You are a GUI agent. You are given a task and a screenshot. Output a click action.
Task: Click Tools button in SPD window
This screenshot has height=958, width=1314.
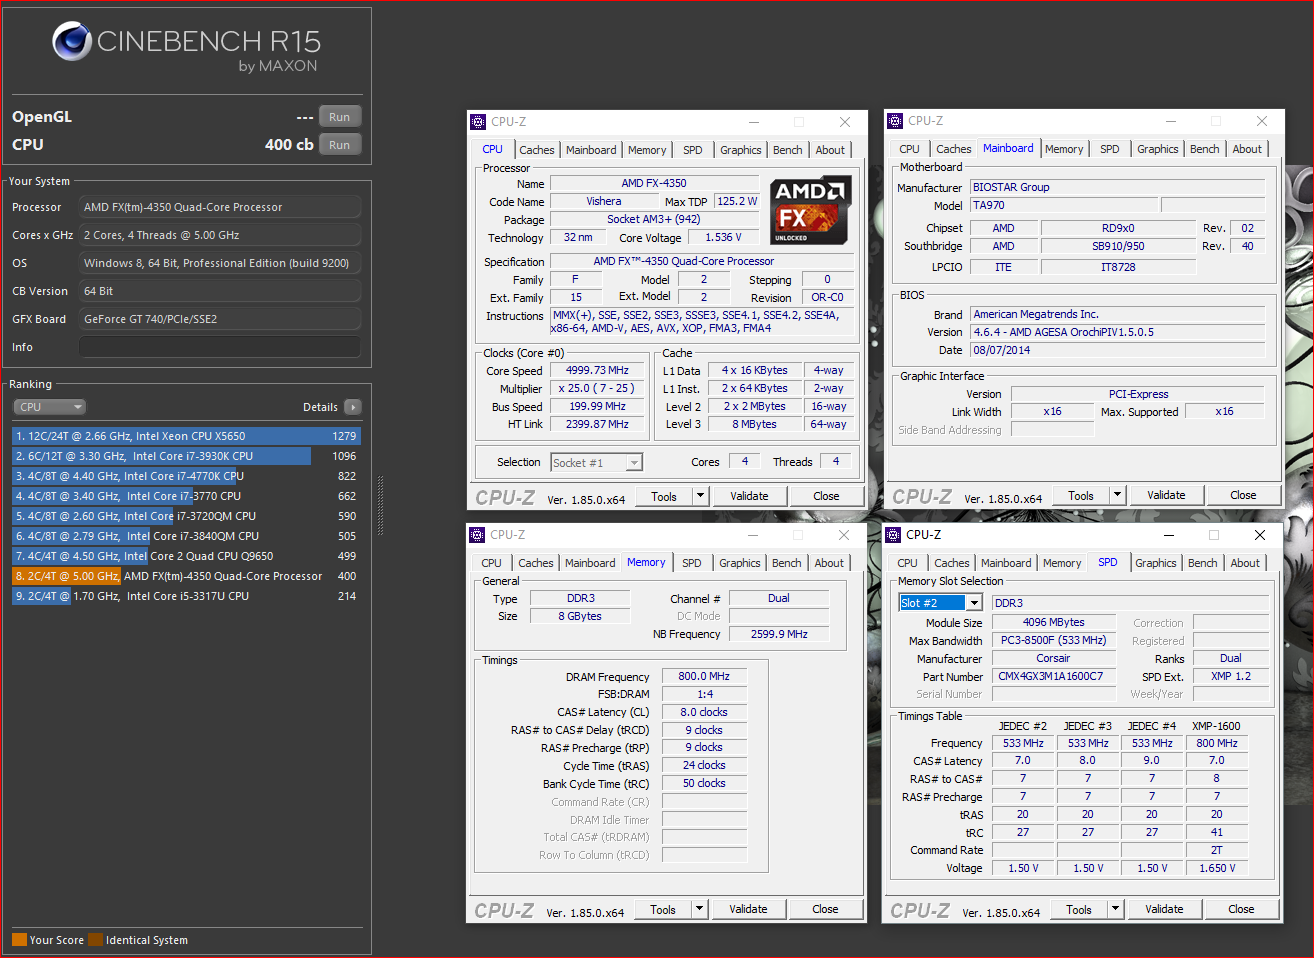point(1079,909)
